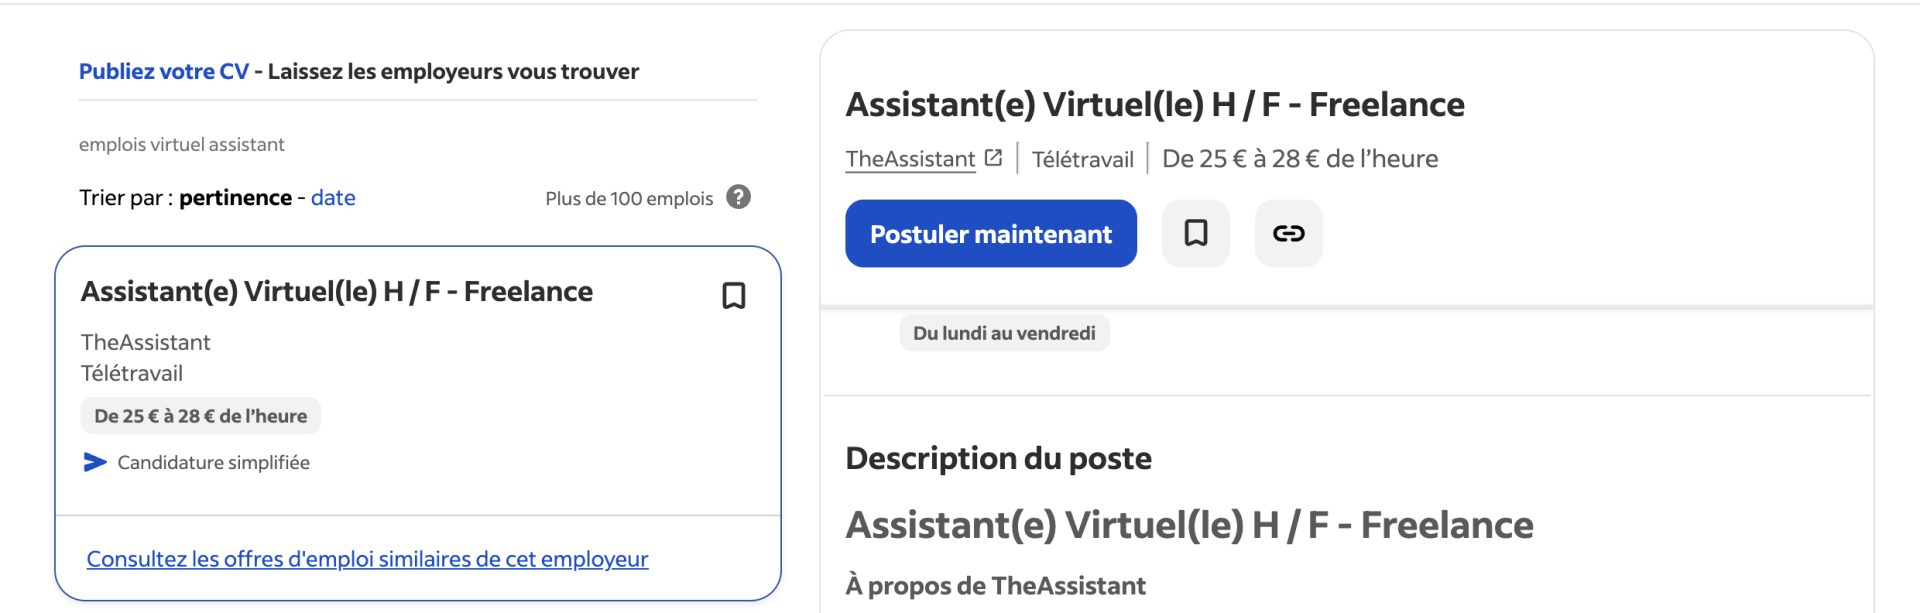Screen dimensions: 1920x613
Task: Open TheAssistant site via external link icon
Action: pos(993,156)
